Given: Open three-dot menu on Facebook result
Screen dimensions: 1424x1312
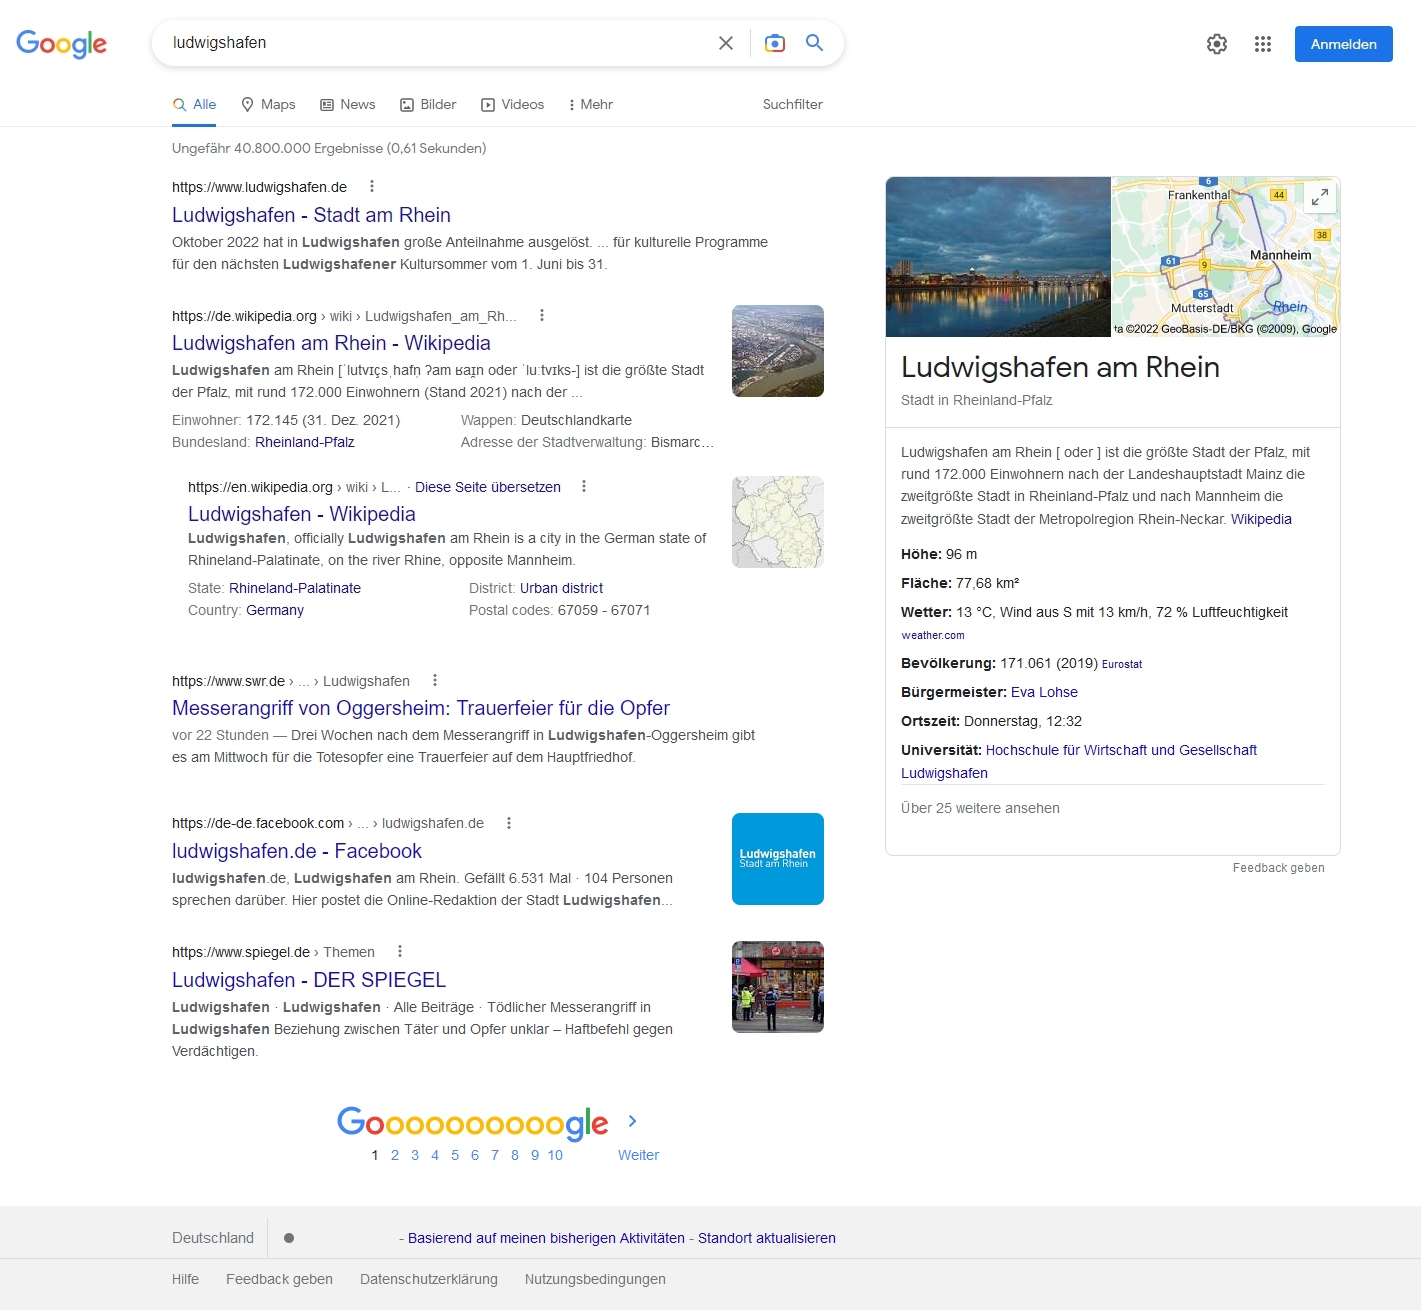Looking at the screenshot, I should (x=509, y=823).
